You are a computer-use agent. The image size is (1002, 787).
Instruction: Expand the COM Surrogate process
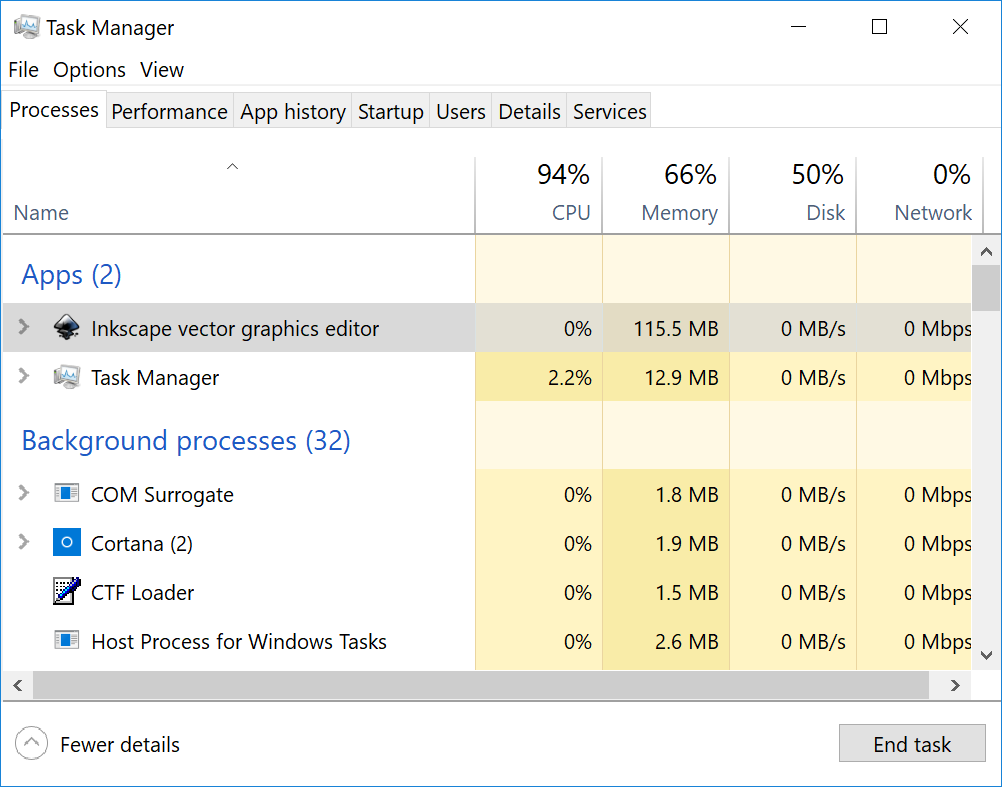pyautogui.click(x=24, y=493)
